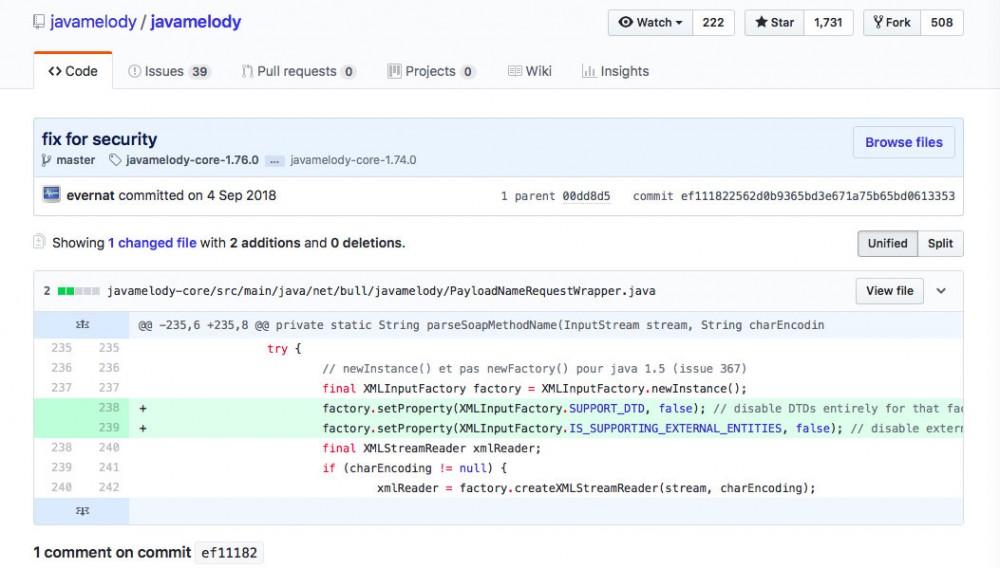Click the tag icon beside javamelody-core-1.76.0
Viewport: 1000px width, 568px height.
(x=115, y=160)
